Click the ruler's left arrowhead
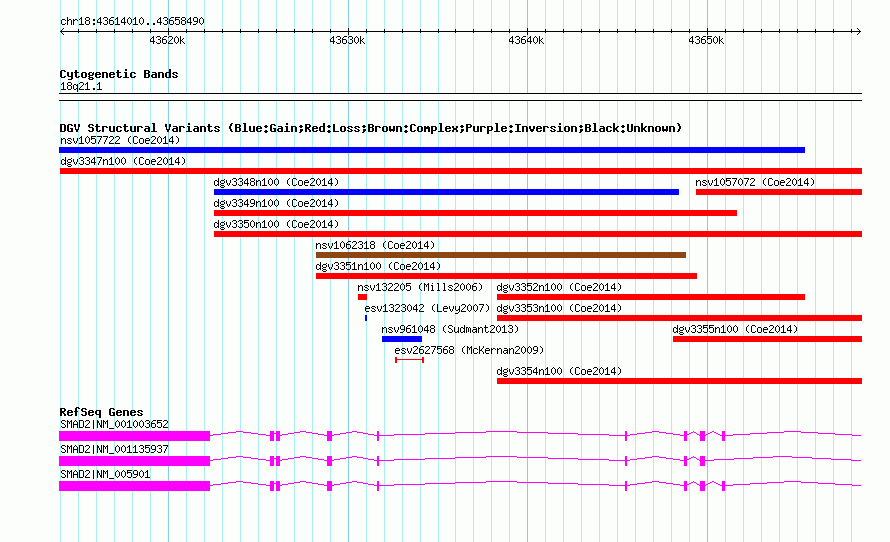The image size is (890, 542). 62,31
